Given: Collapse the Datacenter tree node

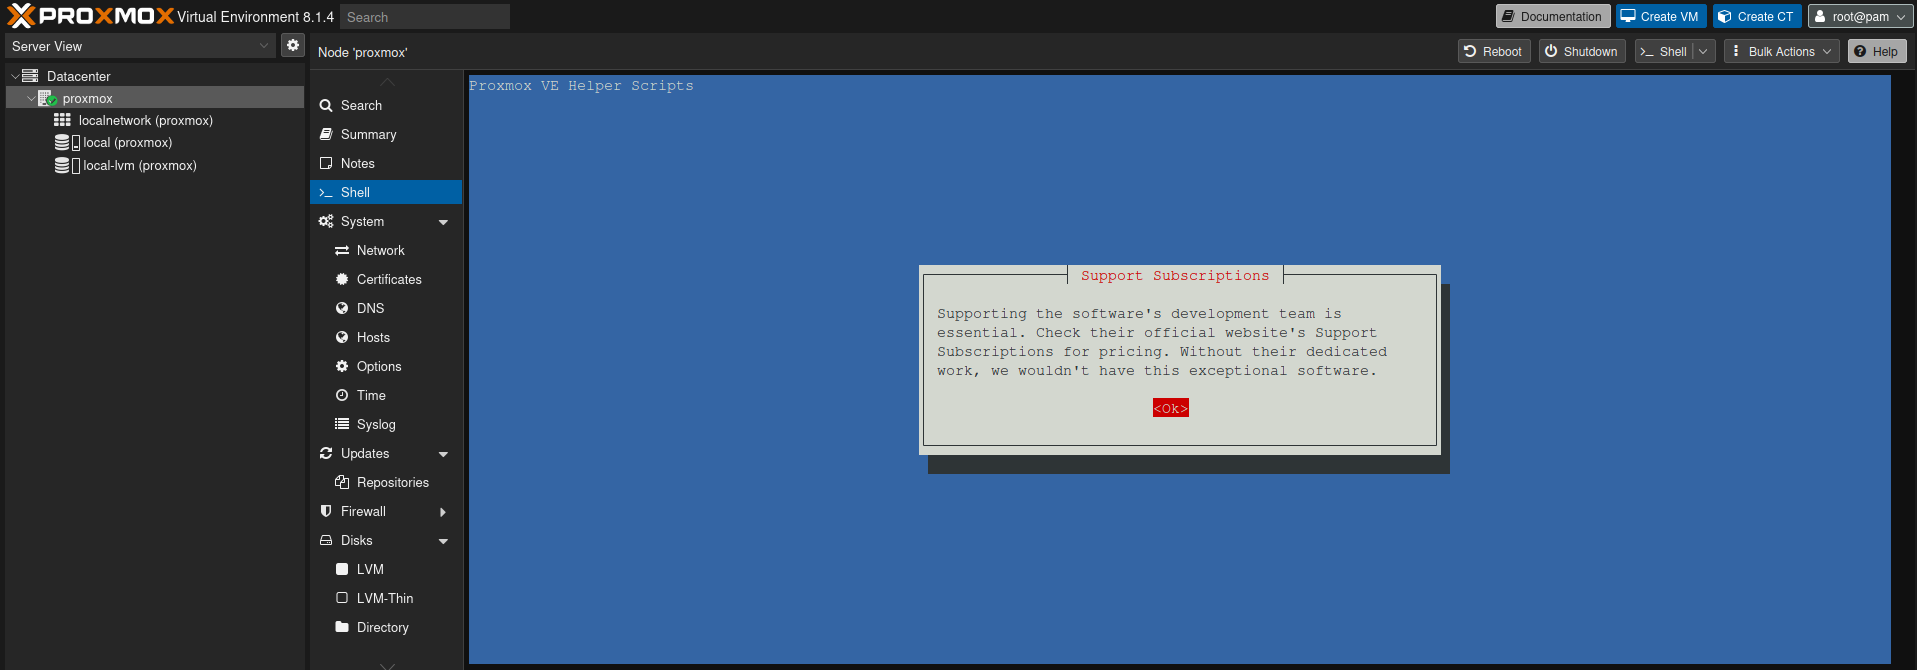Looking at the screenshot, I should (x=15, y=76).
